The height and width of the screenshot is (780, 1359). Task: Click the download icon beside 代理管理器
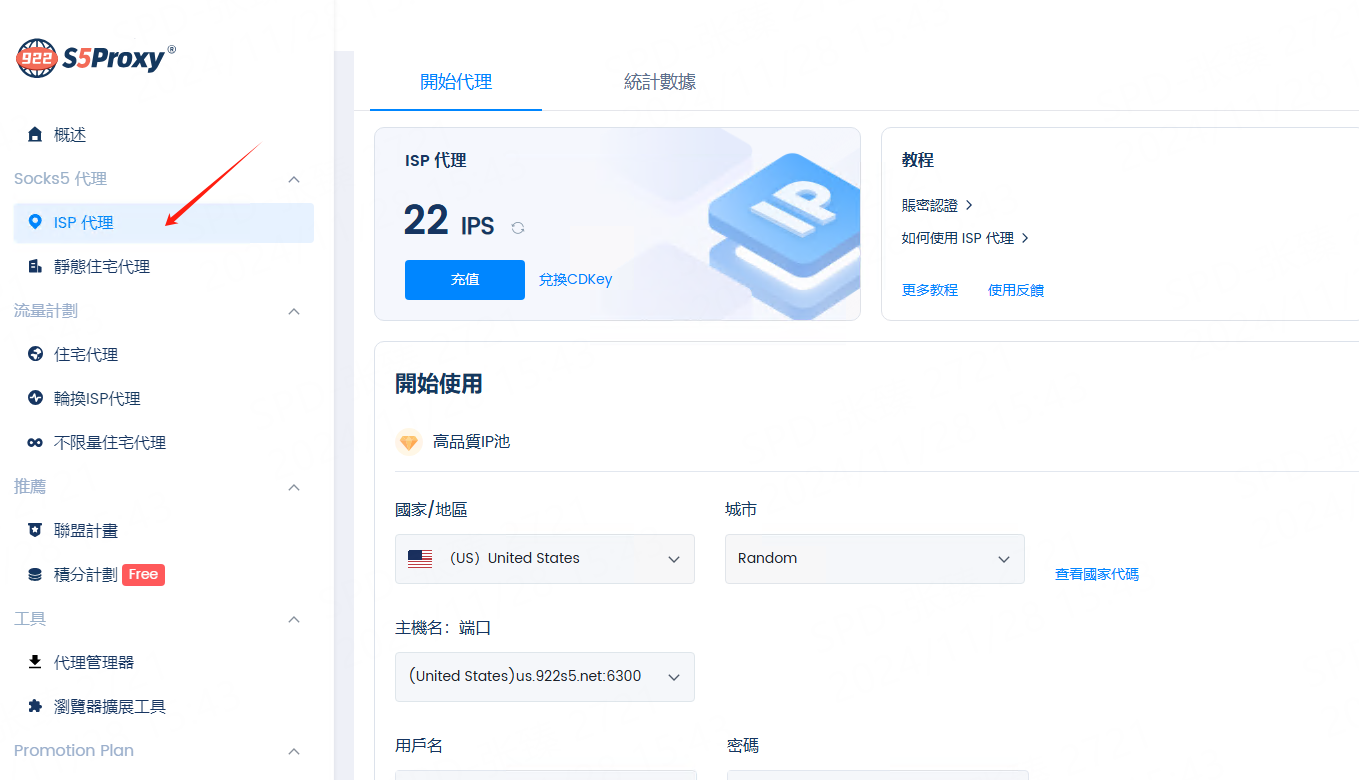[35, 663]
